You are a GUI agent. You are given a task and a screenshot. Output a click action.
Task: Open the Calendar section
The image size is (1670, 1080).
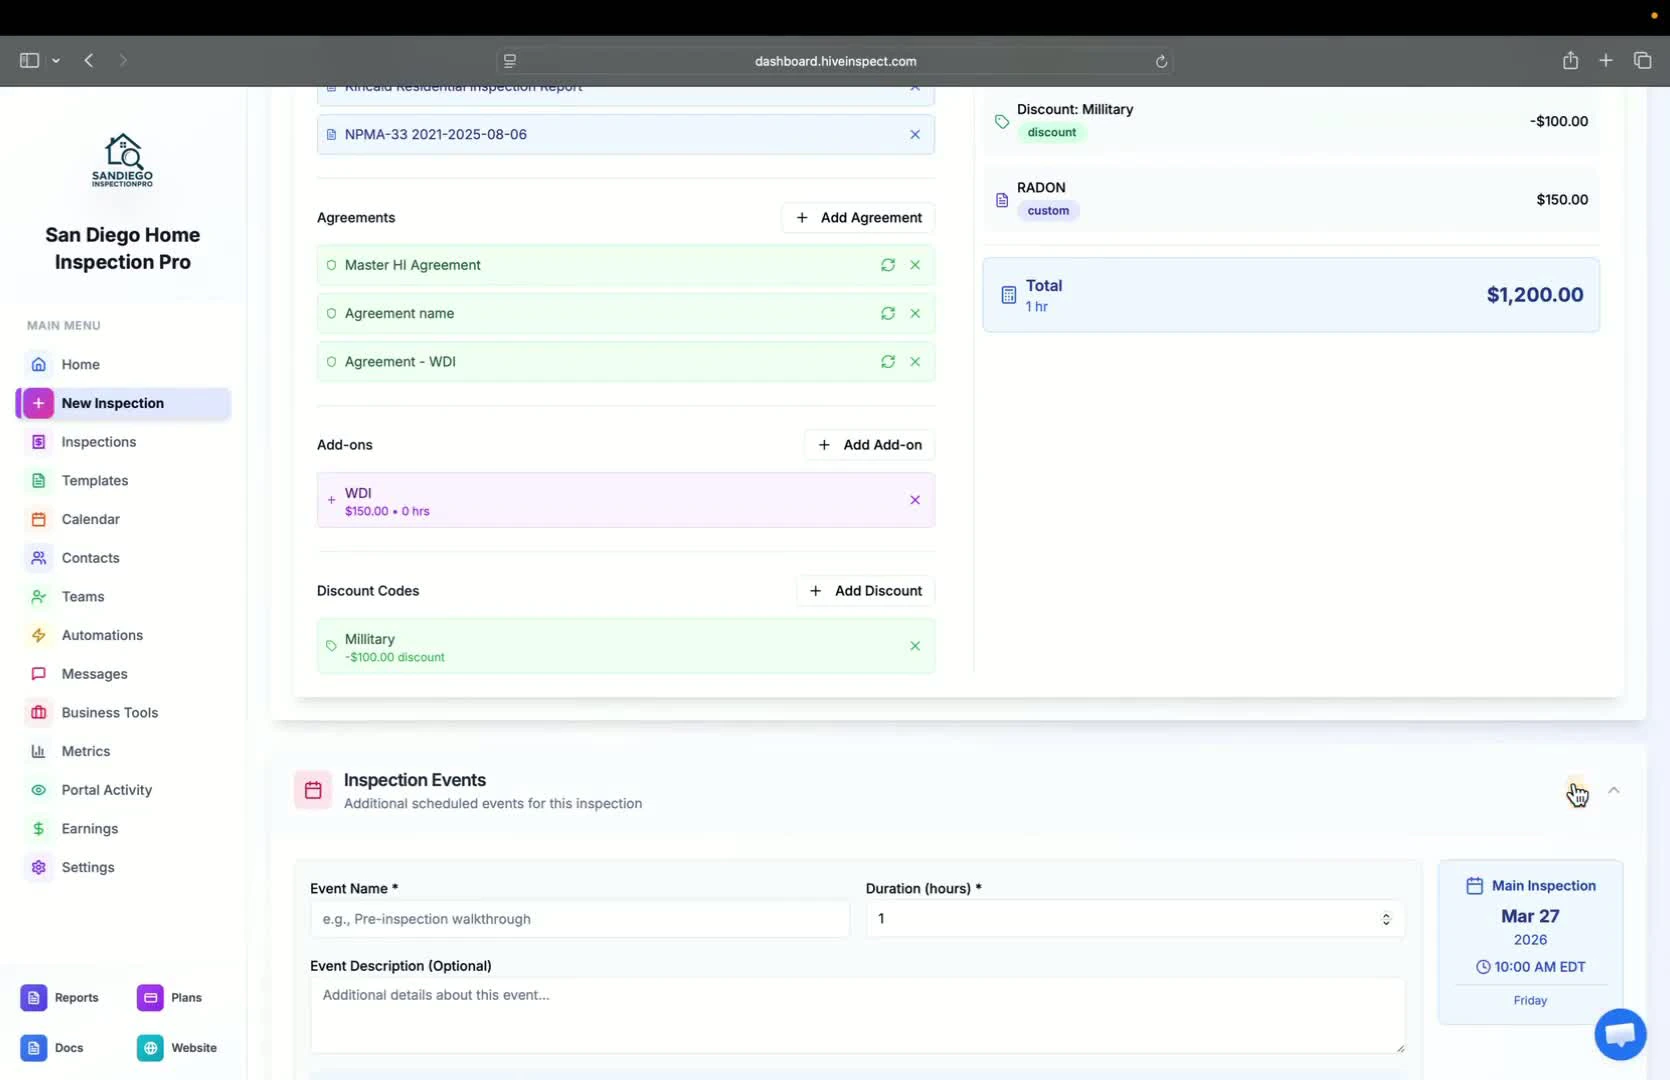pos(89,519)
